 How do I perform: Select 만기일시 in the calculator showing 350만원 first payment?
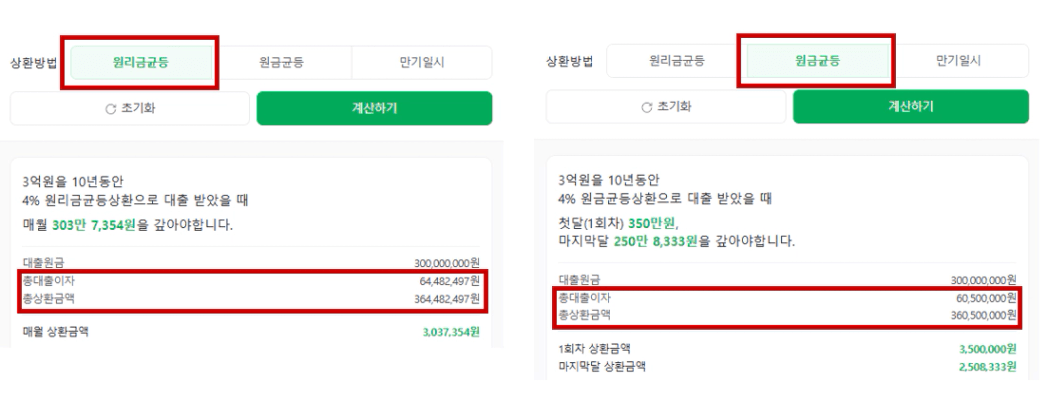click(x=958, y=61)
